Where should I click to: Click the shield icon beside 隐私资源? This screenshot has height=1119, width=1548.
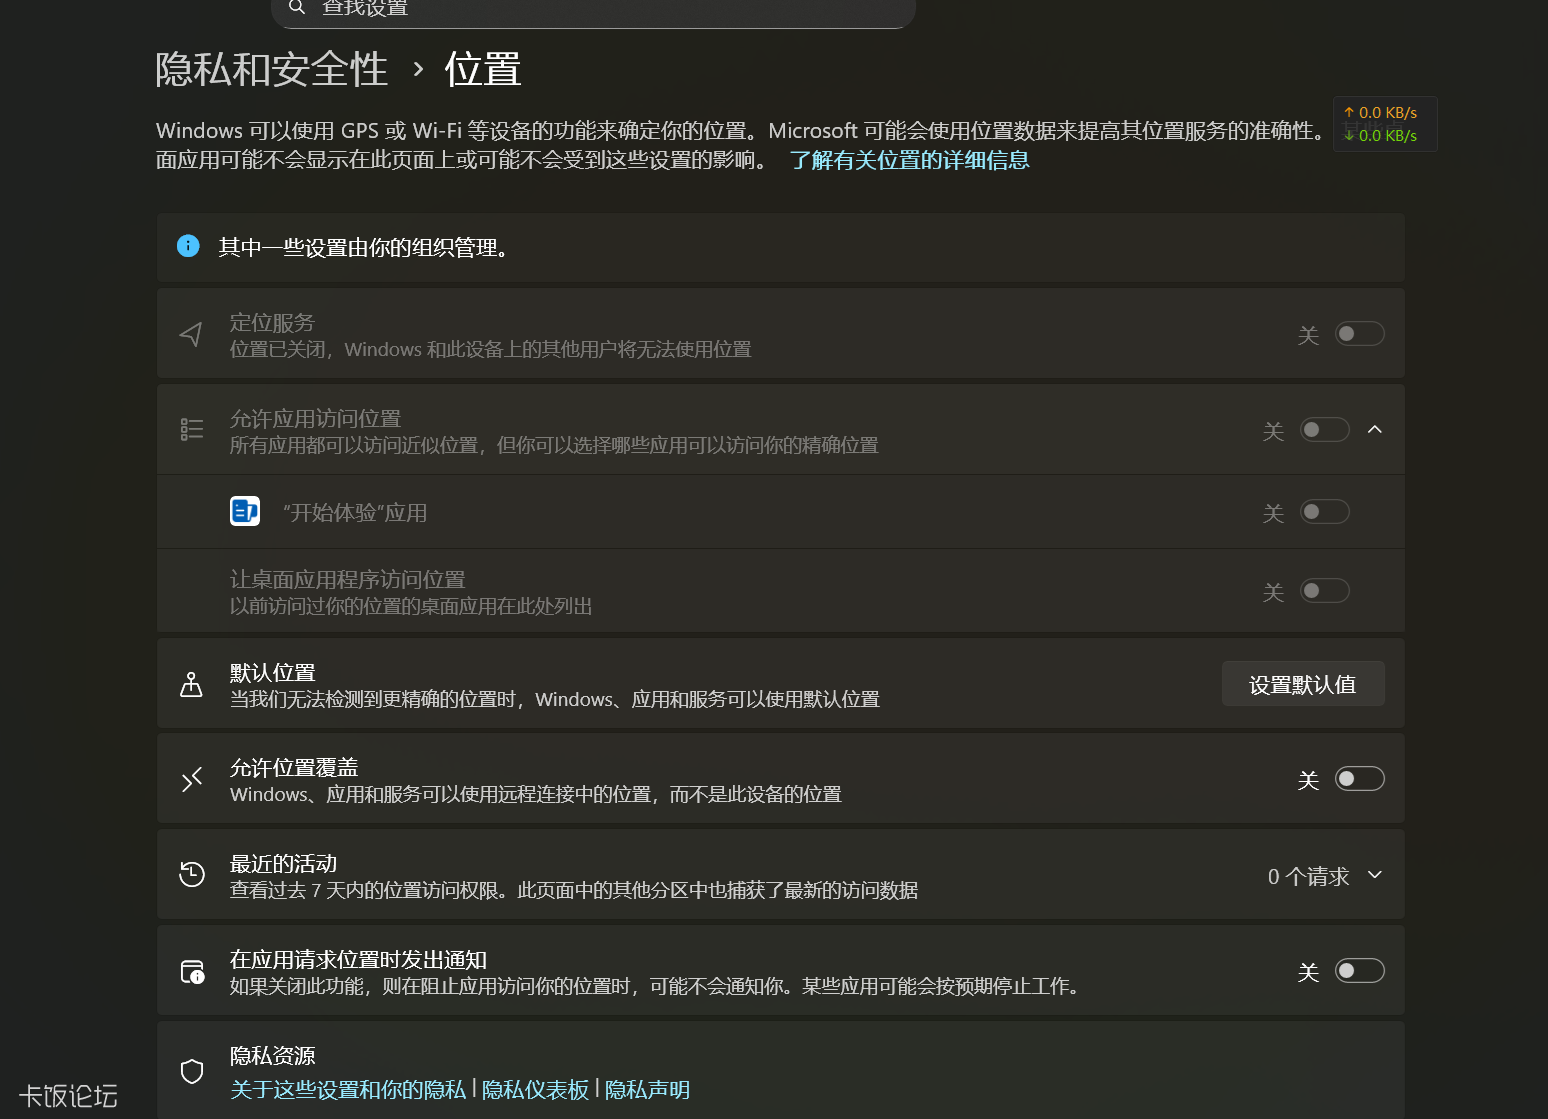(x=191, y=1071)
